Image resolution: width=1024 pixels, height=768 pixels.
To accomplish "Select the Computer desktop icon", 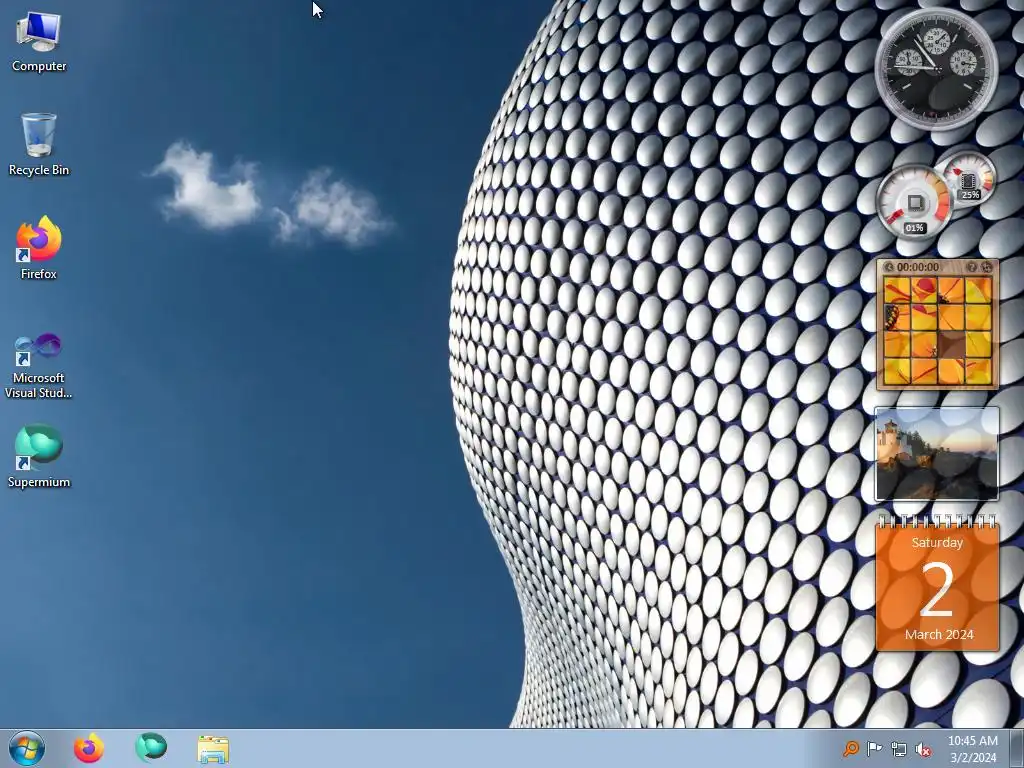I will coord(39,42).
